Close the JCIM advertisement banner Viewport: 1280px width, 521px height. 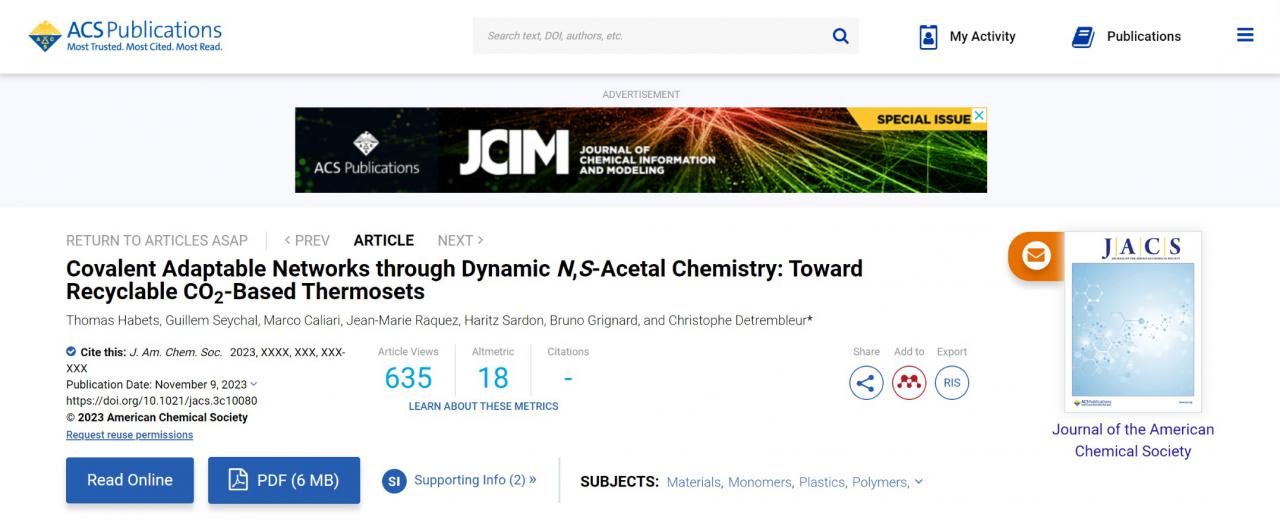pos(979,116)
